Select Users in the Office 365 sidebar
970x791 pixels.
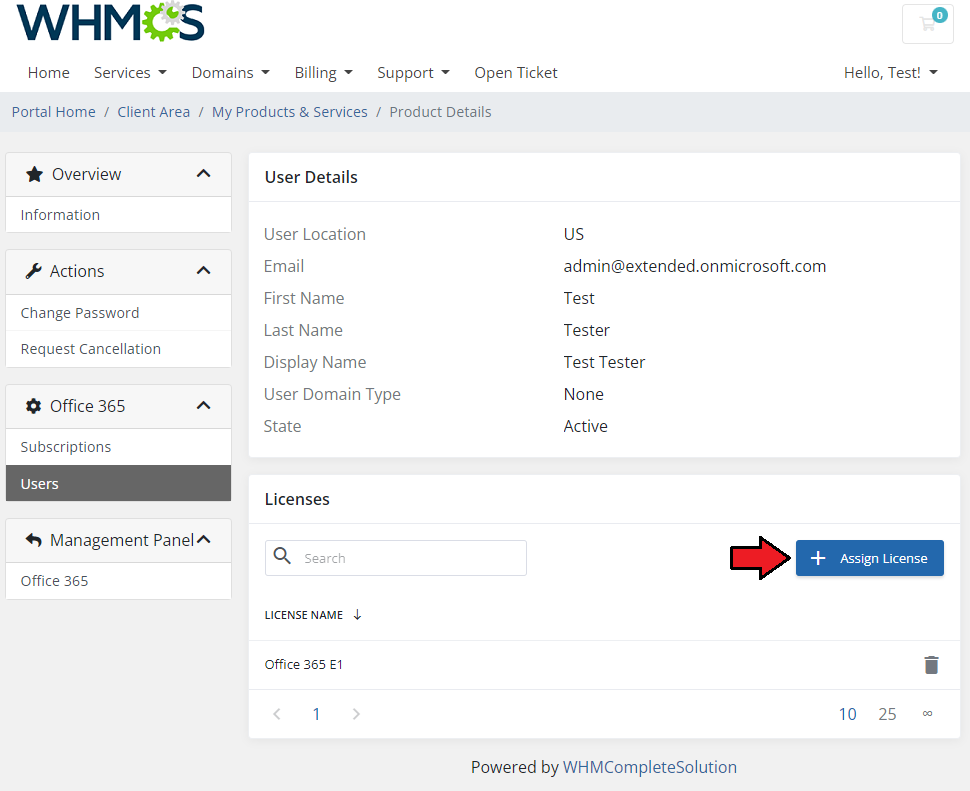pyautogui.click(x=118, y=484)
